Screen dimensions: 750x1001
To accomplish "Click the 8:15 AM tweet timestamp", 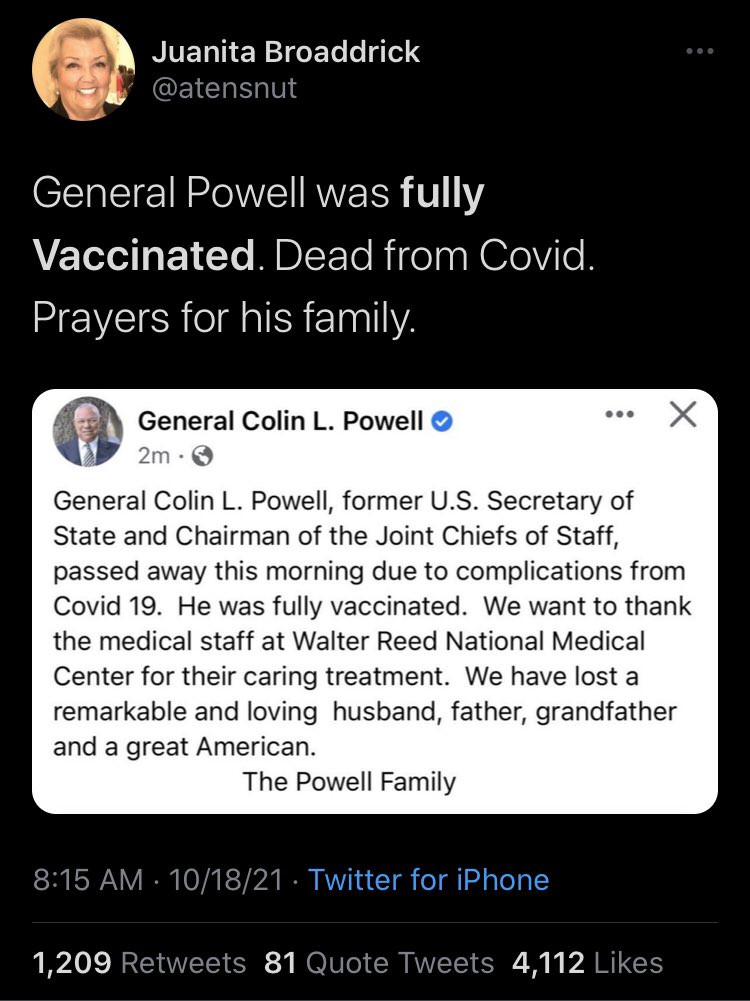I will pos(87,880).
